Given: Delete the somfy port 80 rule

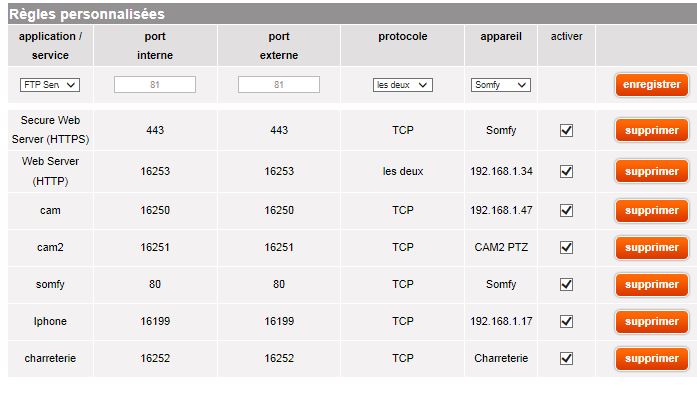Looking at the screenshot, I should coord(652,284).
